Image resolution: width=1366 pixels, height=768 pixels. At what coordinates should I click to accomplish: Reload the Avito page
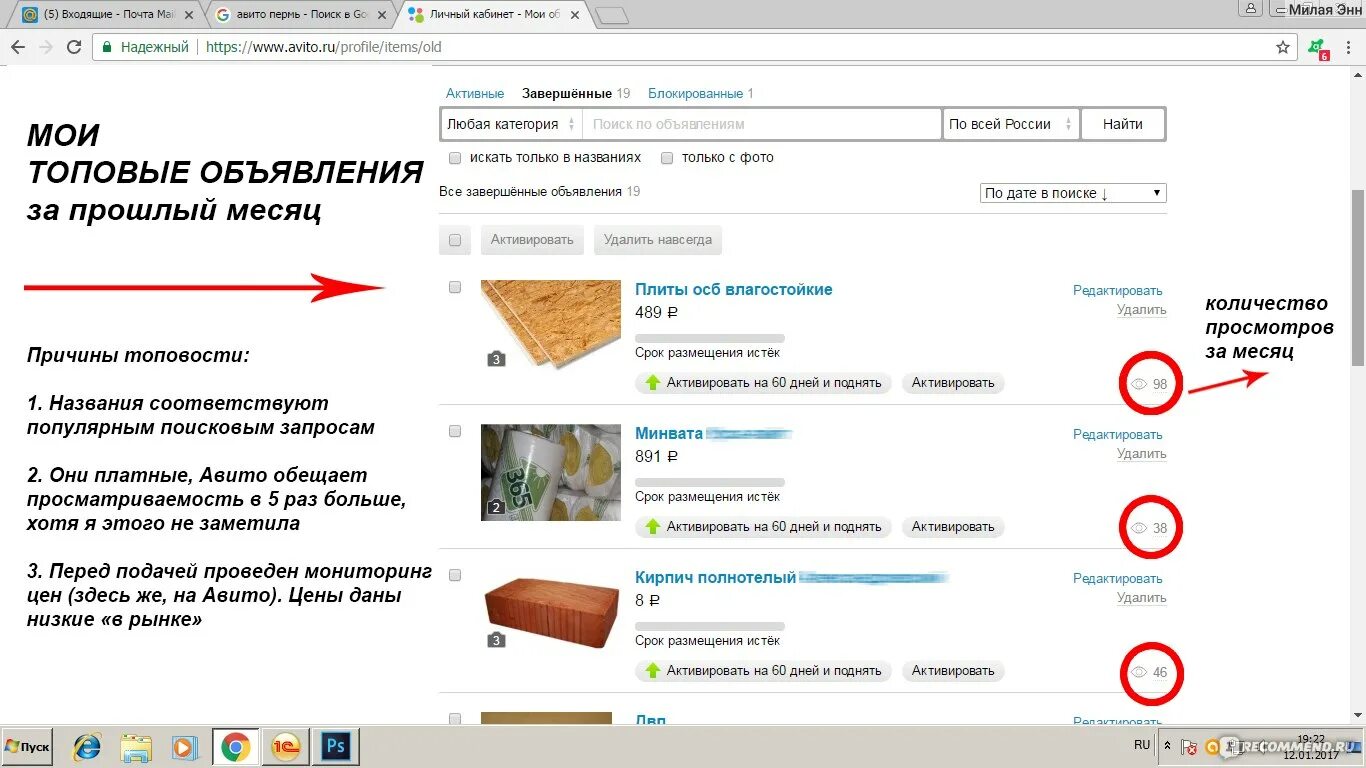tap(74, 47)
